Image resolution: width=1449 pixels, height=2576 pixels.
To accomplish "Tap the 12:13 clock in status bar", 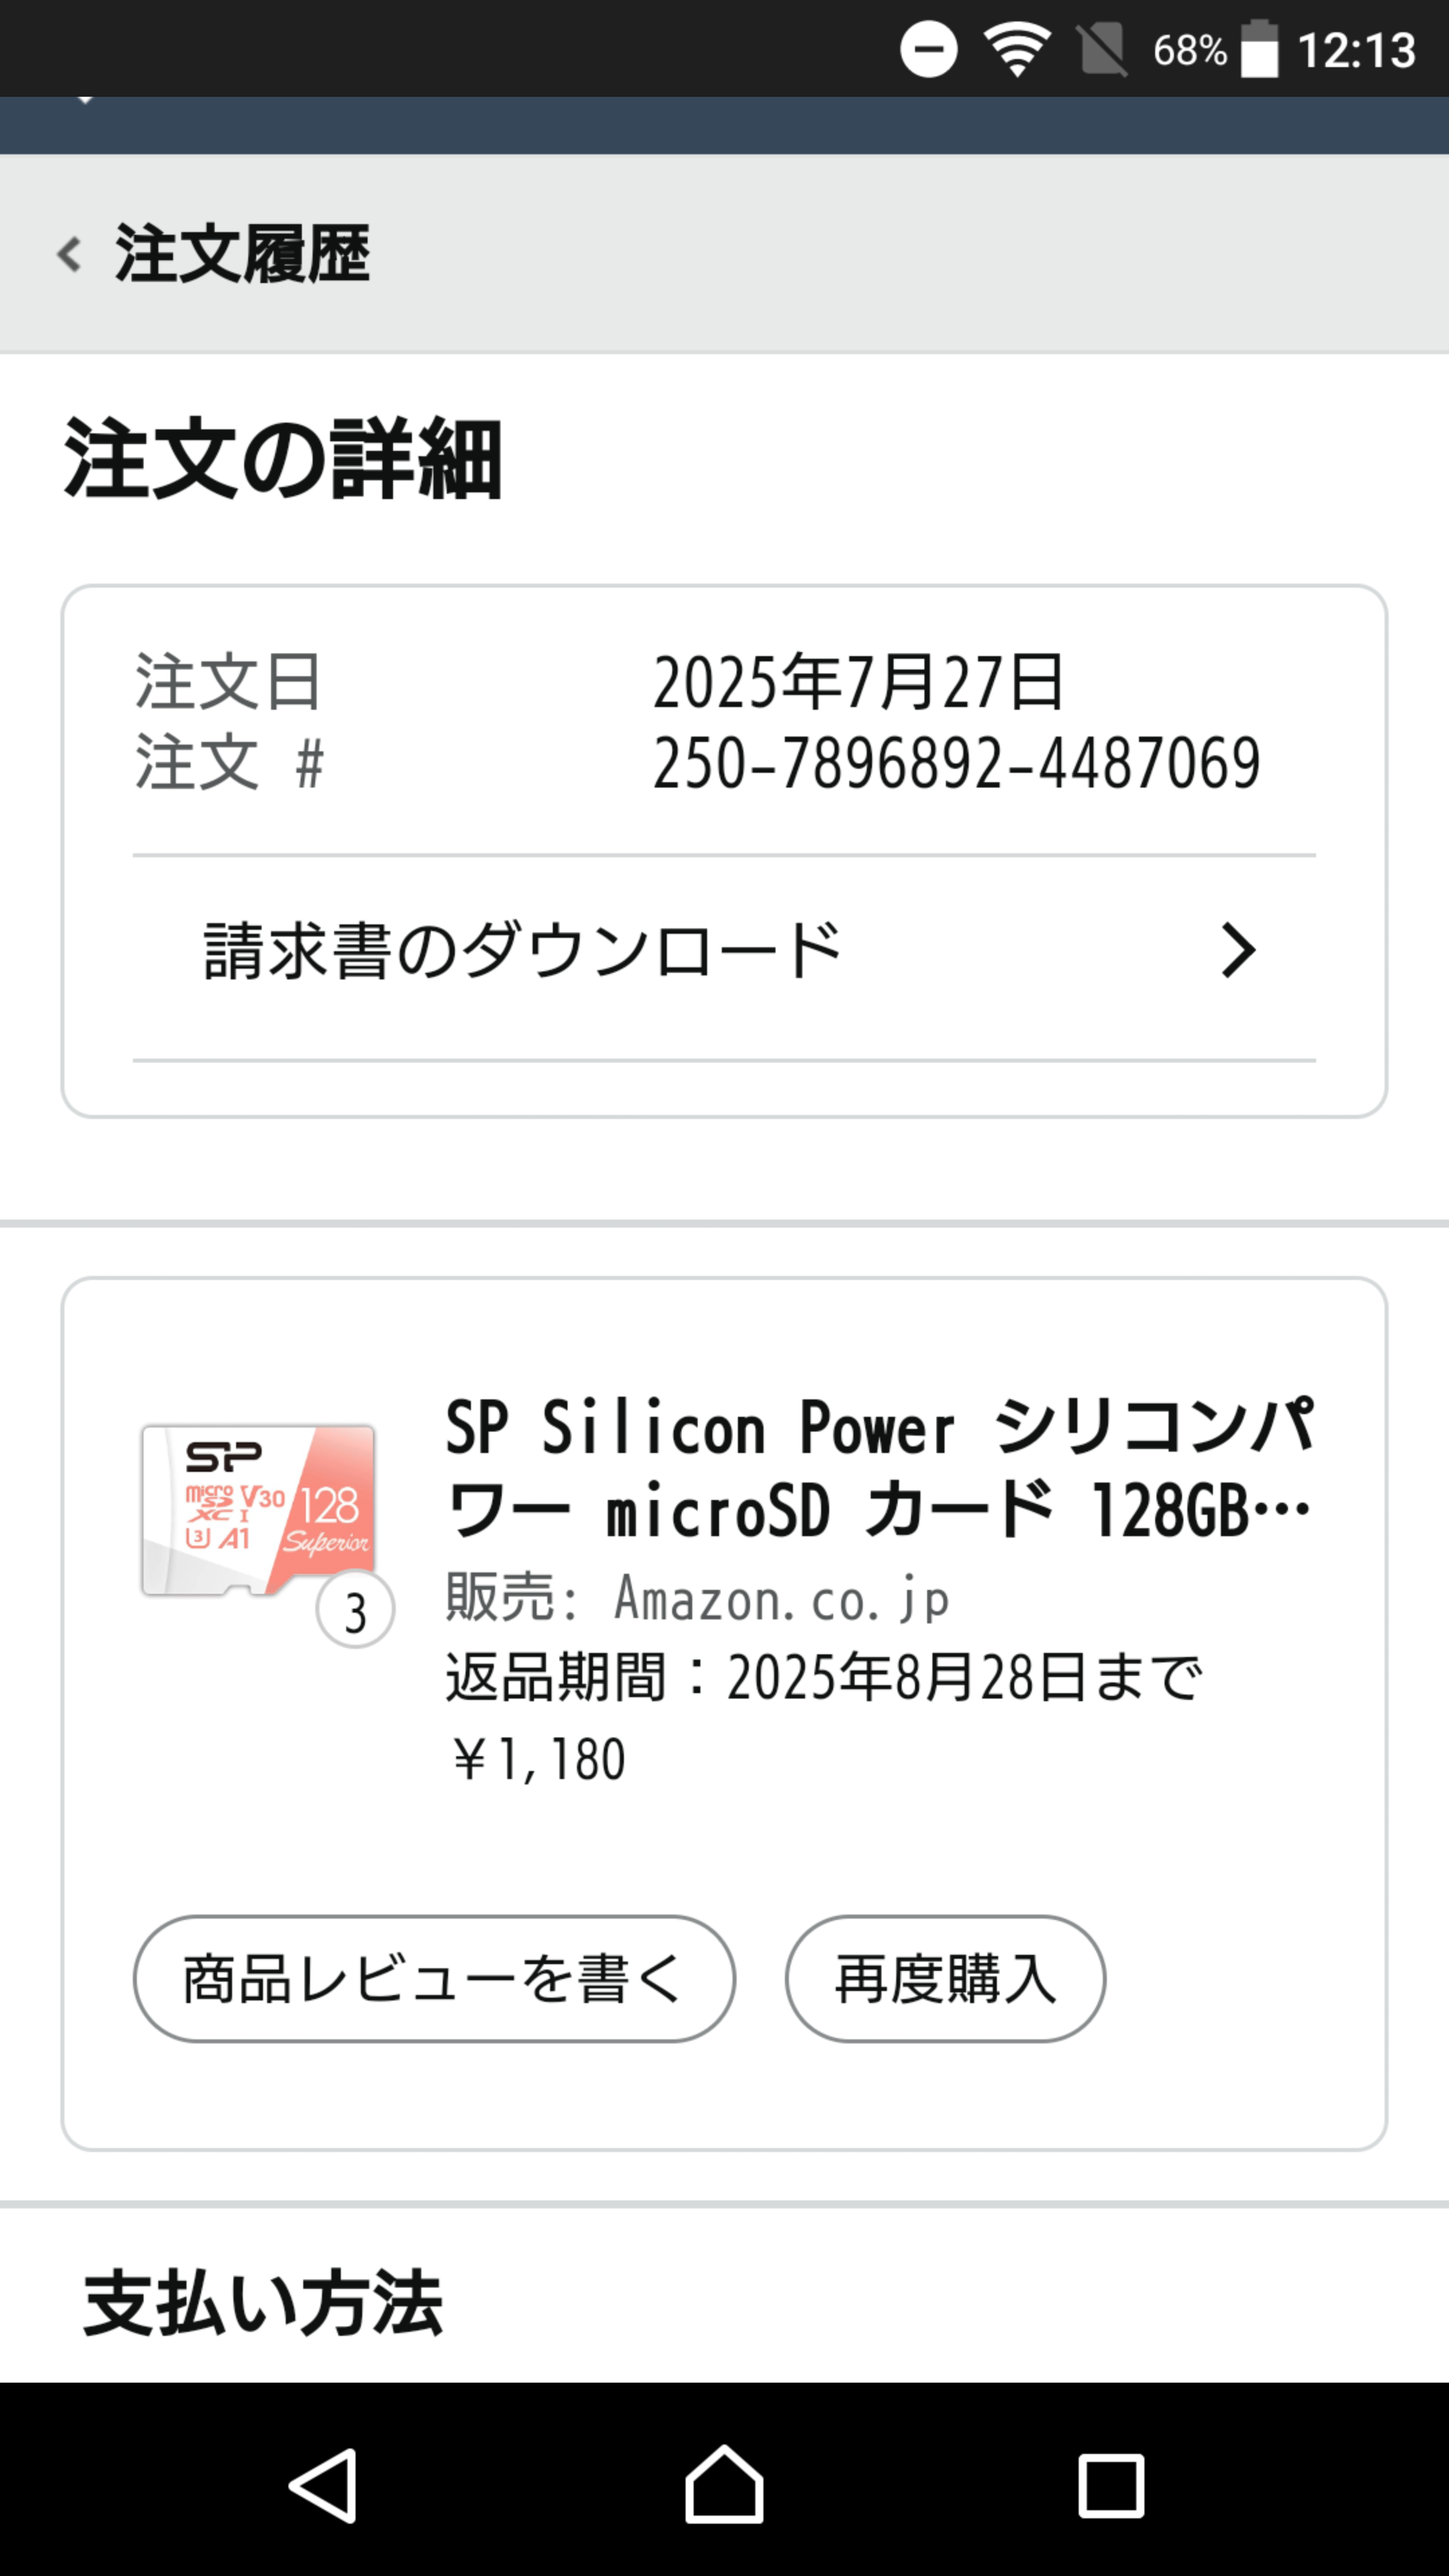I will (x=1356, y=49).
